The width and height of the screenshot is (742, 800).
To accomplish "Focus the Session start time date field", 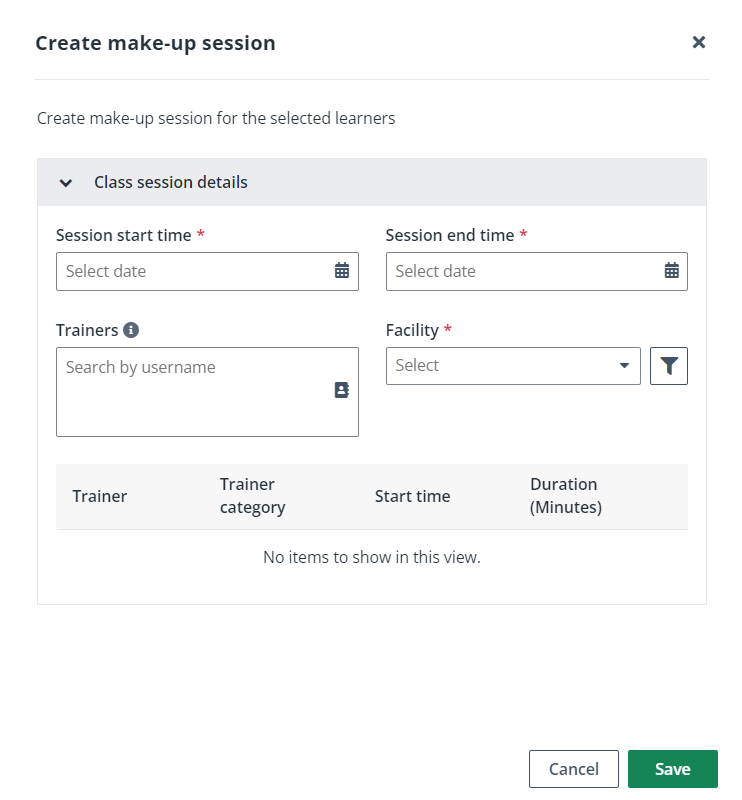I will (x=195, y=271).
